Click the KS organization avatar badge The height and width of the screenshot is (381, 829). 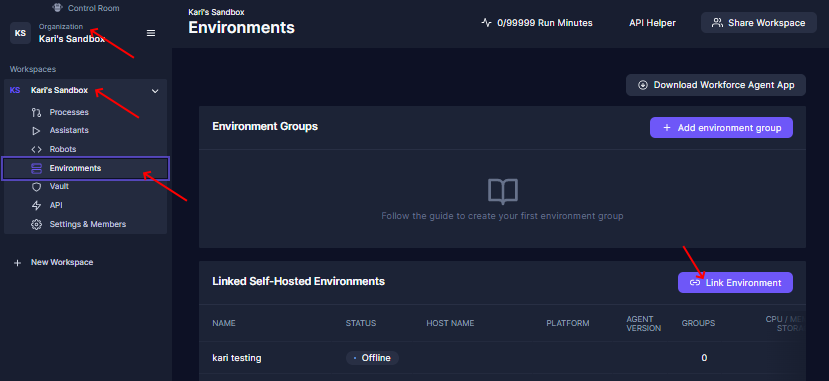[x=20, y=33]
